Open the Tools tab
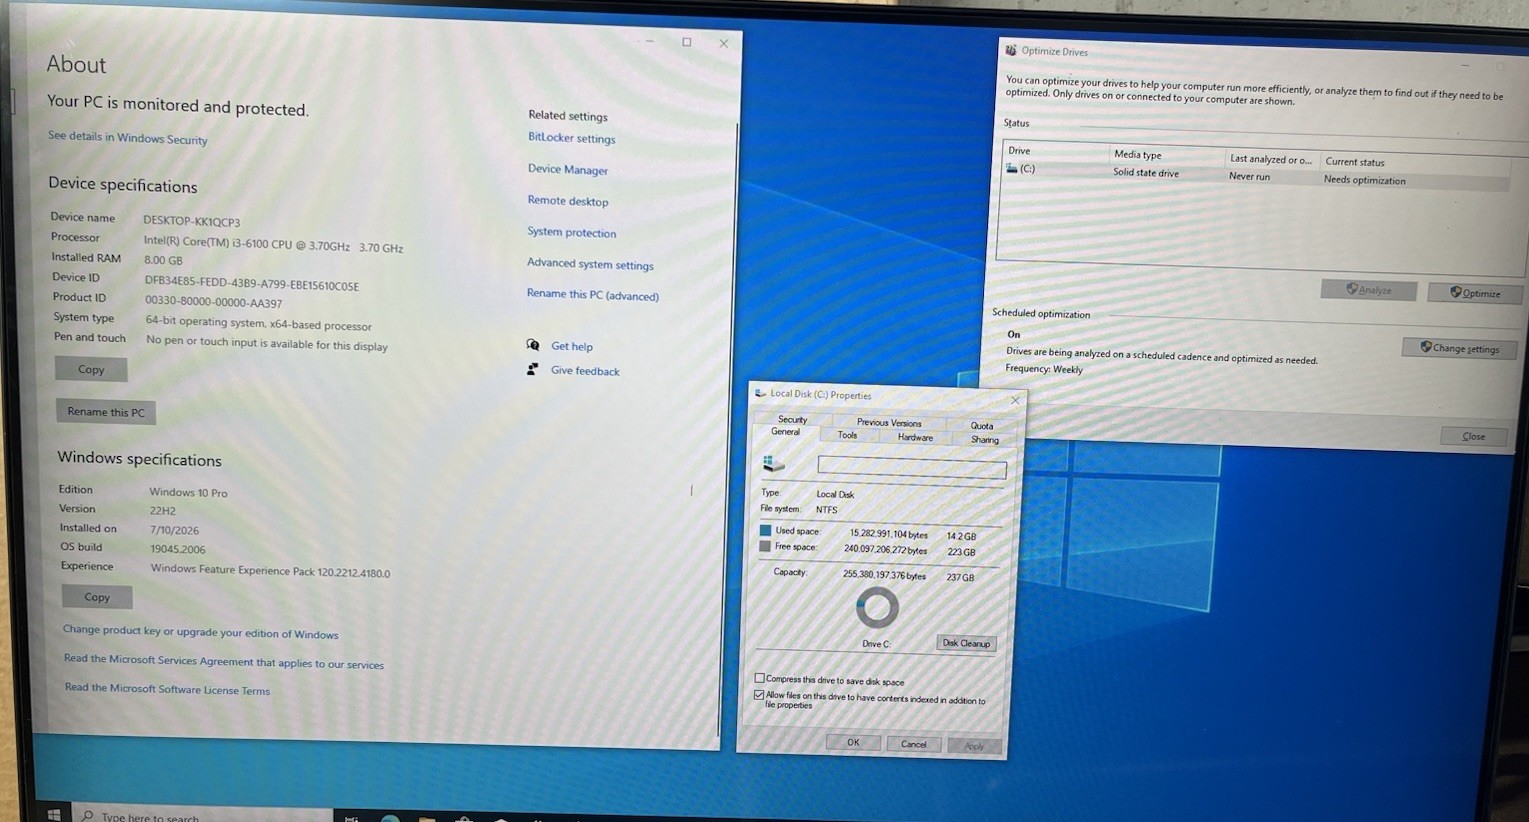This screenshot has height=822, width=1529. pyautogui.click(x=847, y=435)
